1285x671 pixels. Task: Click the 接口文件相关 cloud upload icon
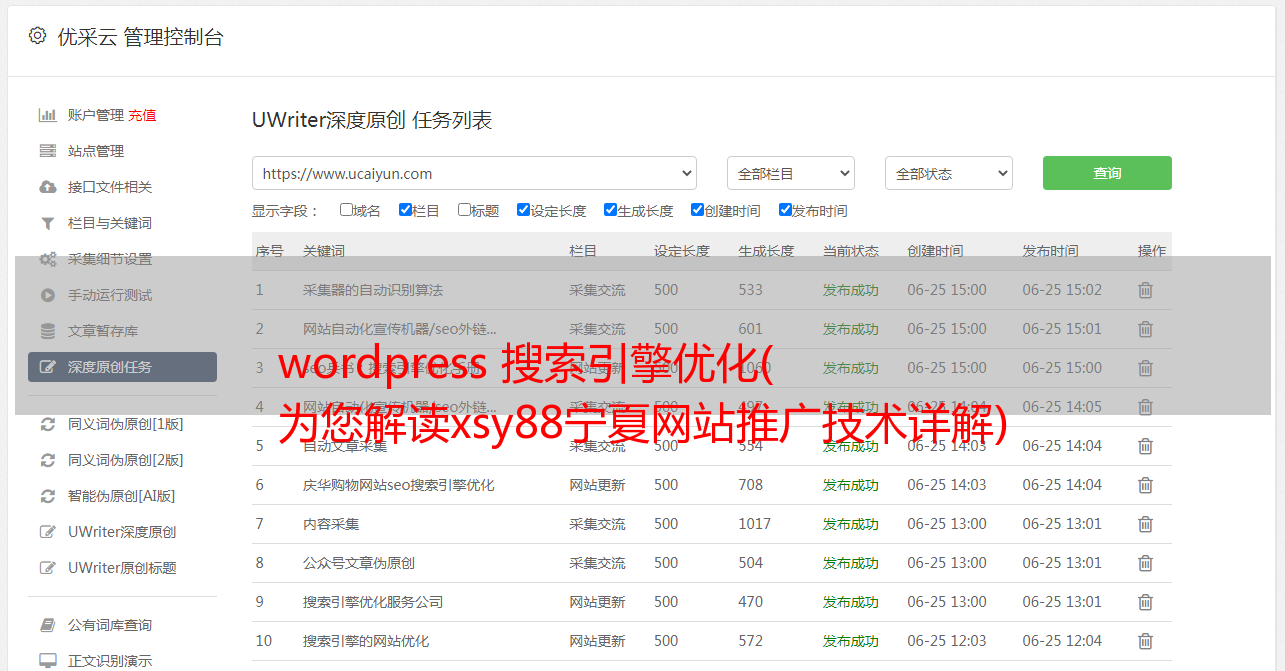(47, 187)
